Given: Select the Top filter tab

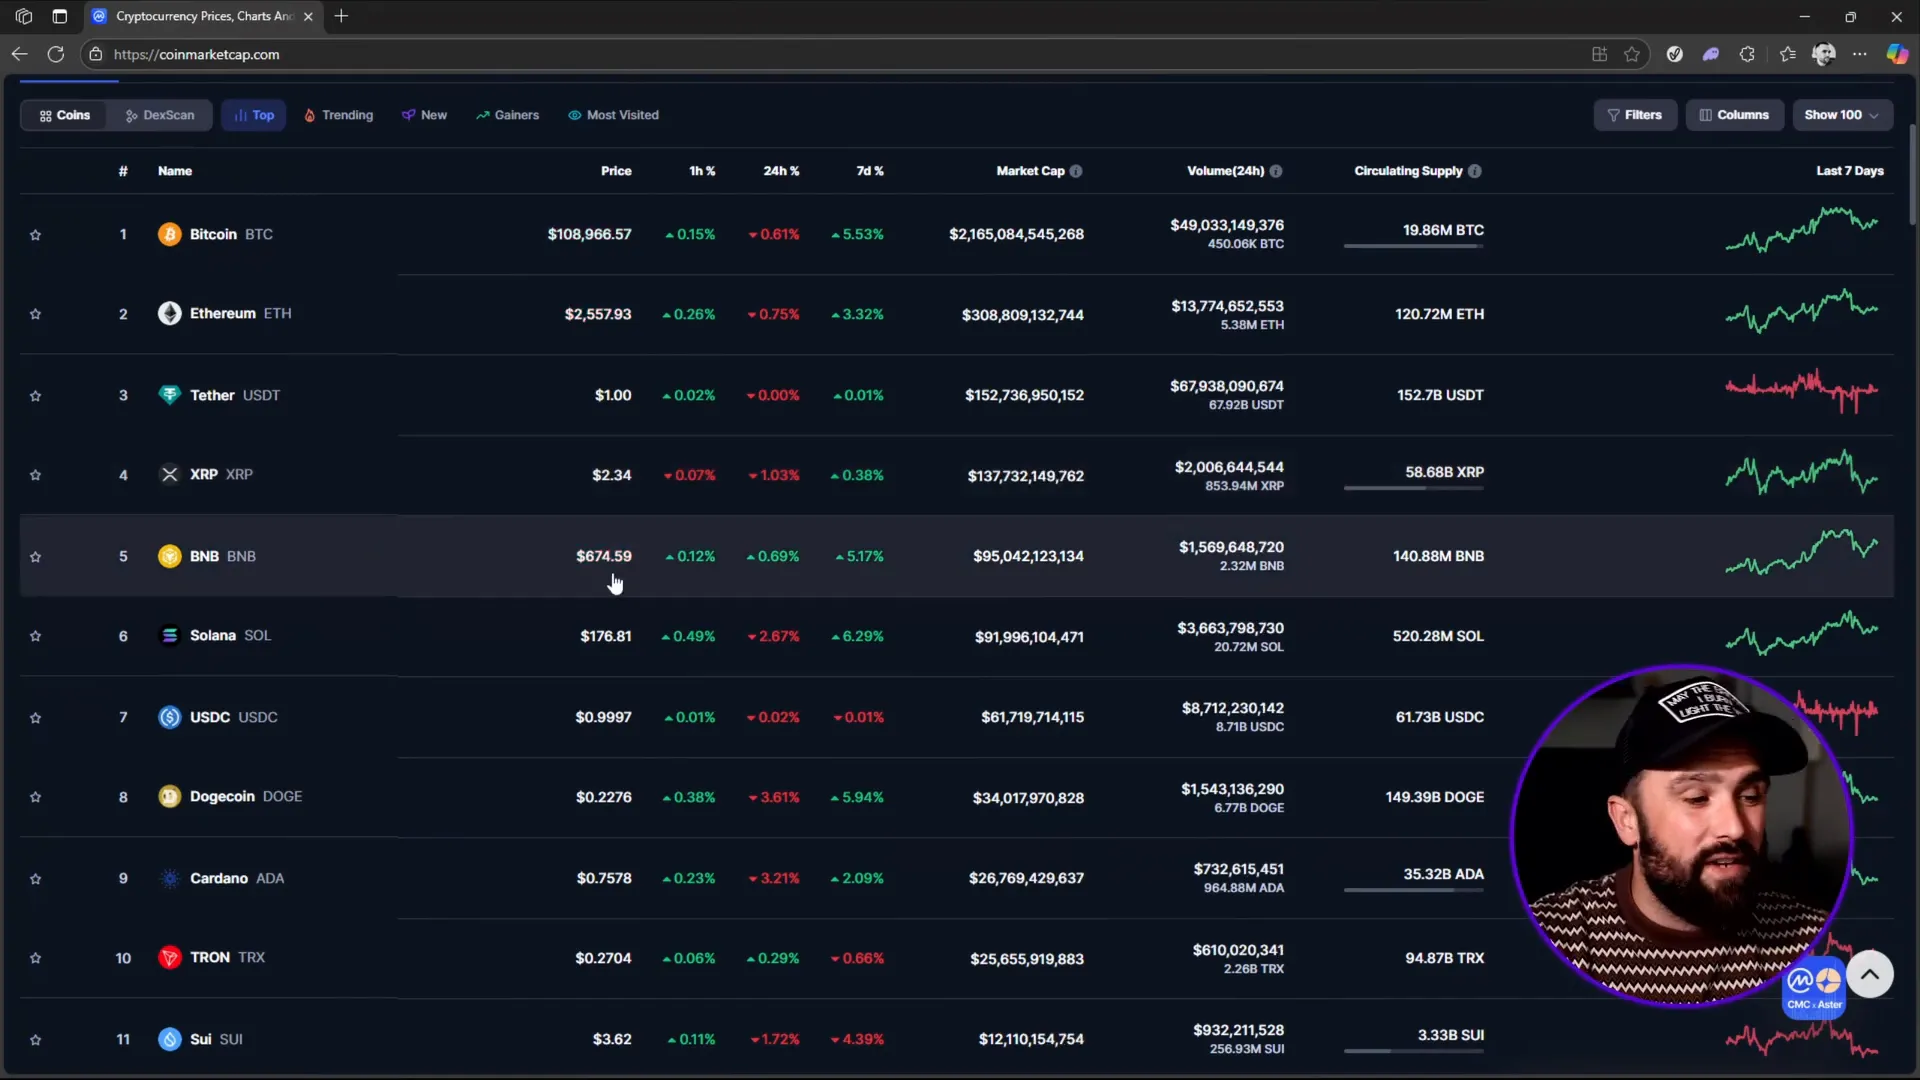Looking at the screenshot, I should [254, 115].
